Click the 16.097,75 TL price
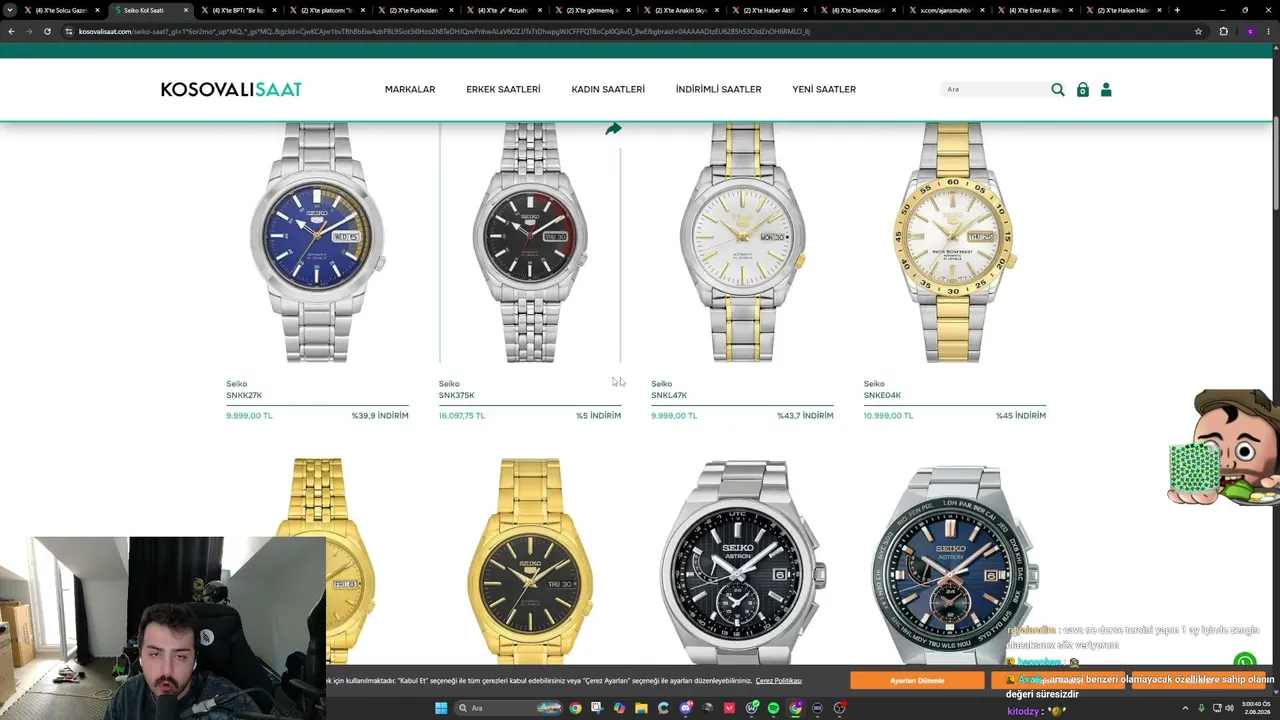1280x720 pixels. tap(461, 416)
